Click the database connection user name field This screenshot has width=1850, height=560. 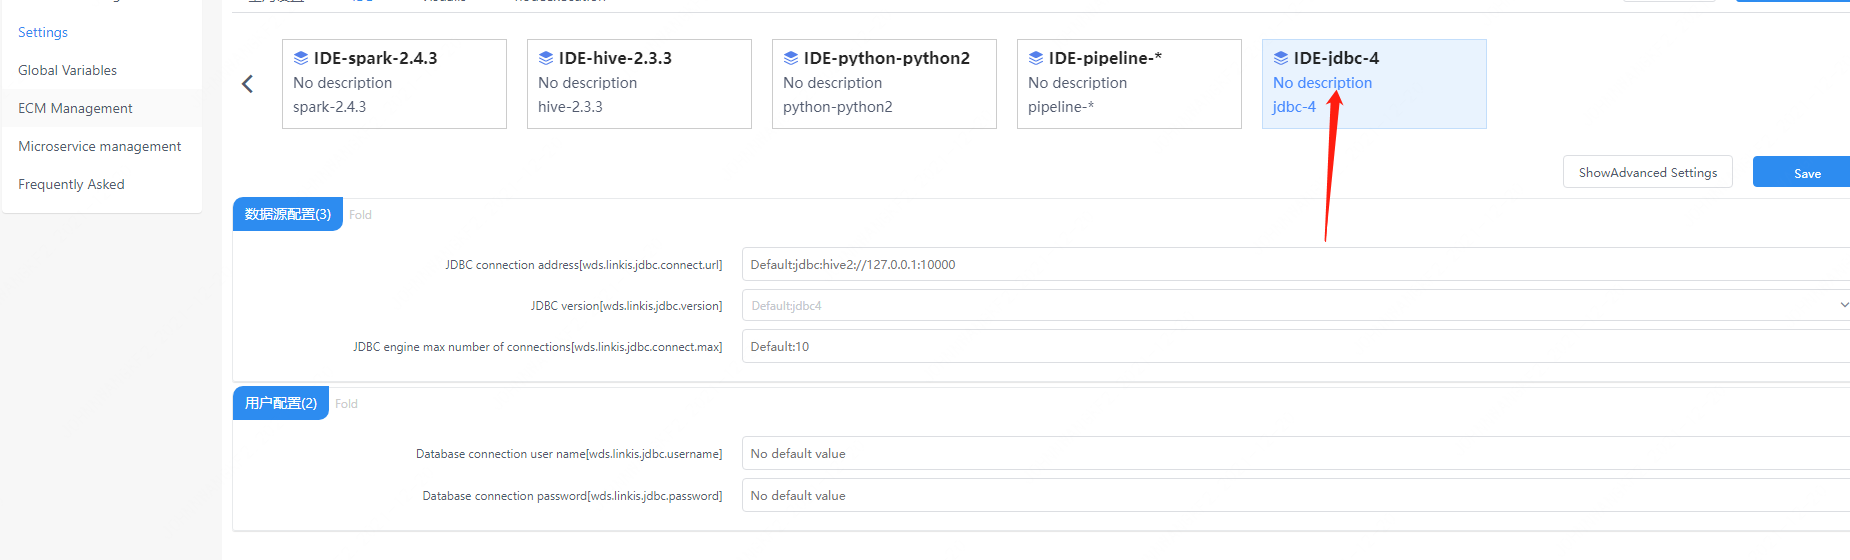pyautogui.click(x=1295, y=454)
